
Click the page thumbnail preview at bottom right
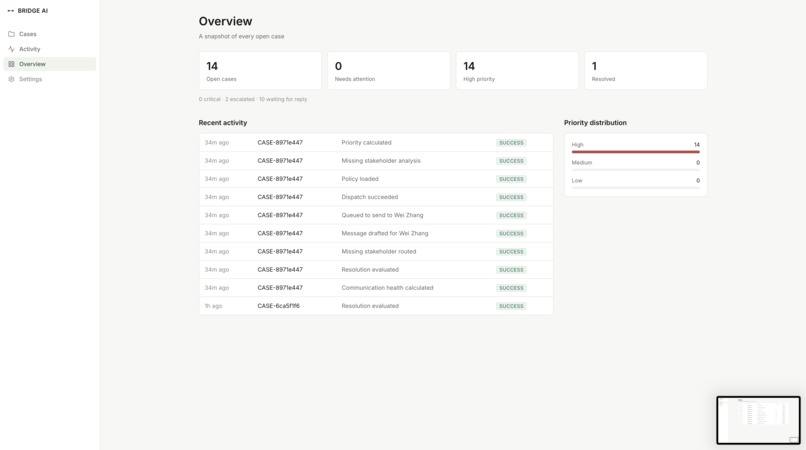pos(758,420)
